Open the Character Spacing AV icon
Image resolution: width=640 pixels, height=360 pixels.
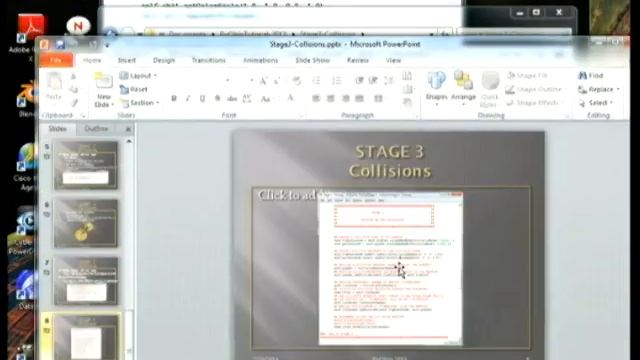pyautogui.click(x=247, y=99)
